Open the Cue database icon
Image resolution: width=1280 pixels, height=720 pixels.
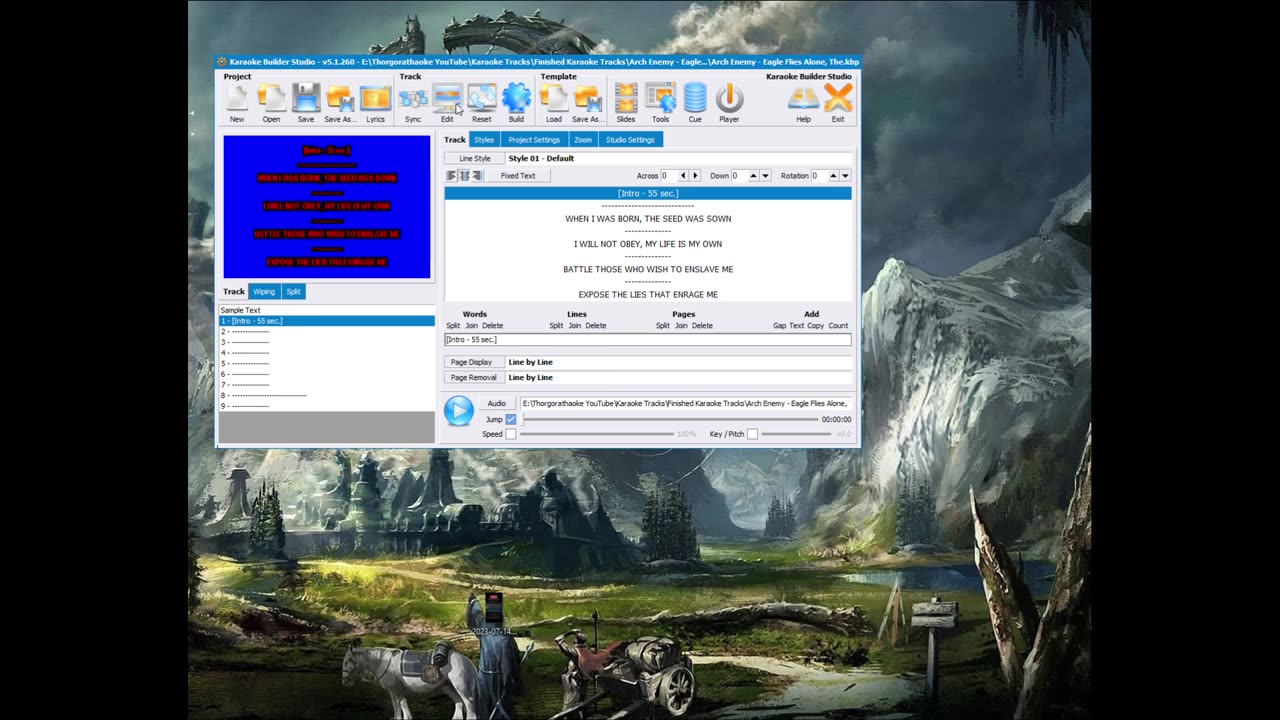(x=695, y=98)
